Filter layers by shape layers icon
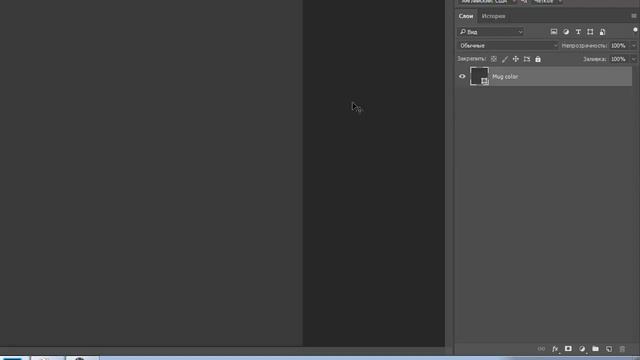Image resolution: width=640 pixels, height=360 pixels. click(x=590, y=32)
